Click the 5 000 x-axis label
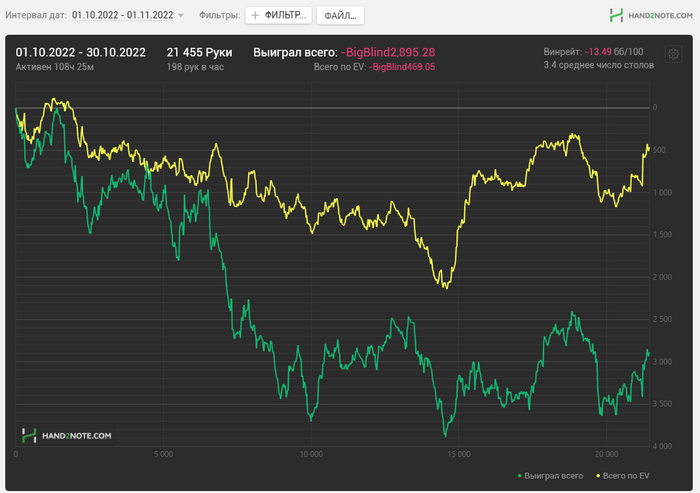The height and width of the screenshot is (493, 700). [x=163, y=454]
